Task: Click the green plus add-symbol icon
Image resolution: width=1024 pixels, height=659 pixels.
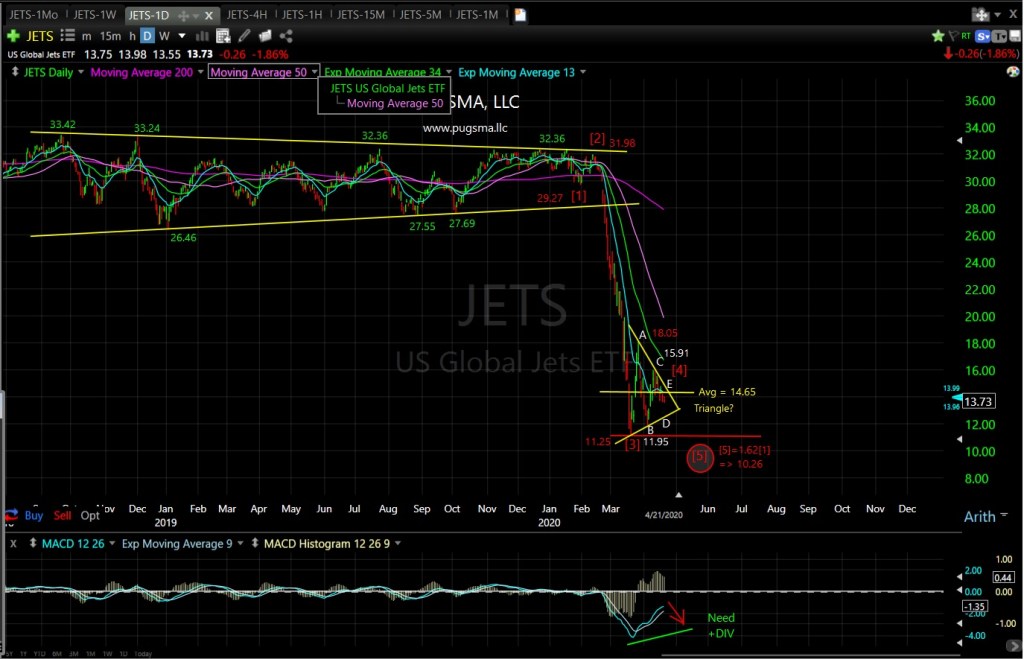Action: [13, 36]
